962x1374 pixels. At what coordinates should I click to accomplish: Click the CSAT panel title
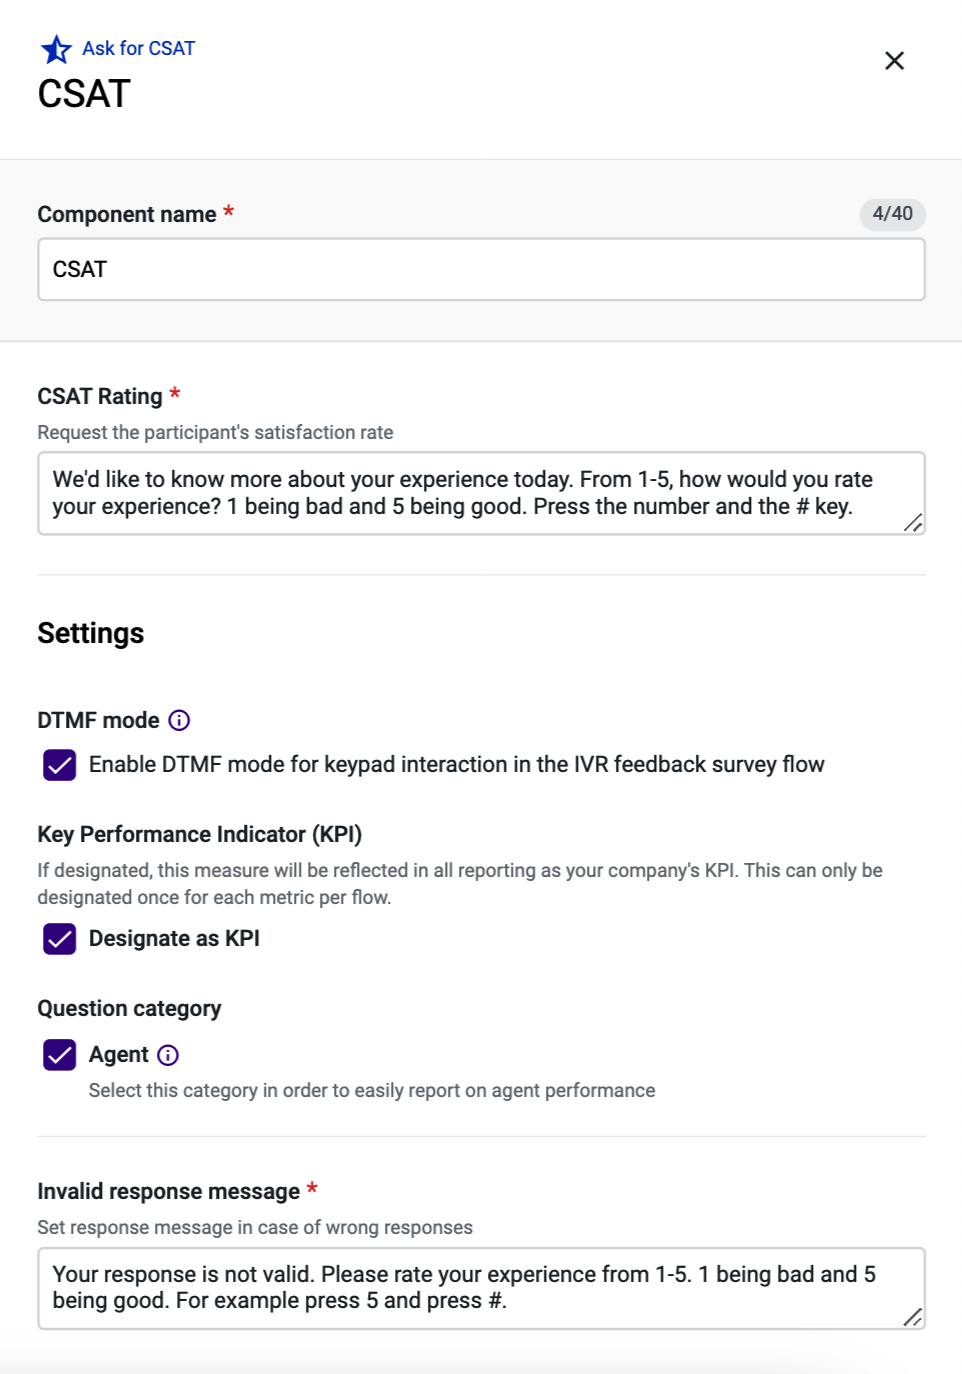point(84,94)
